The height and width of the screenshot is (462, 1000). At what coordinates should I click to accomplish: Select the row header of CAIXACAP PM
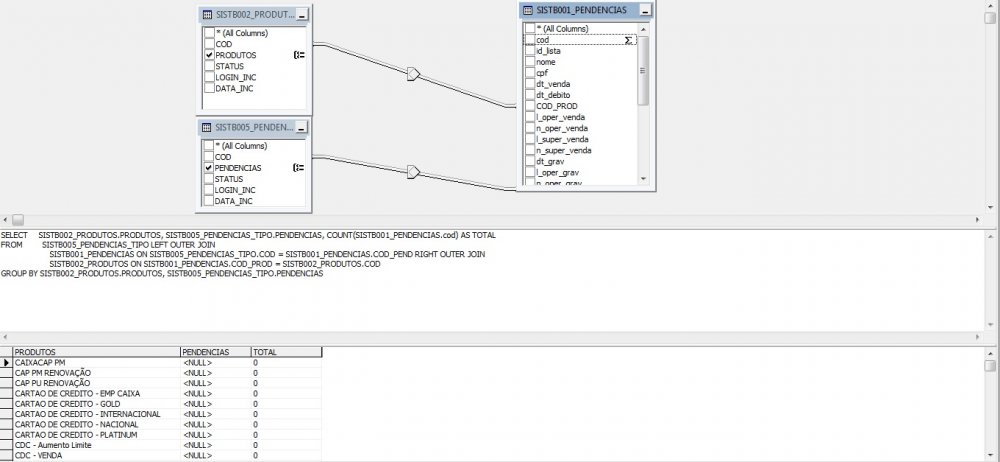tap(6, 362)
